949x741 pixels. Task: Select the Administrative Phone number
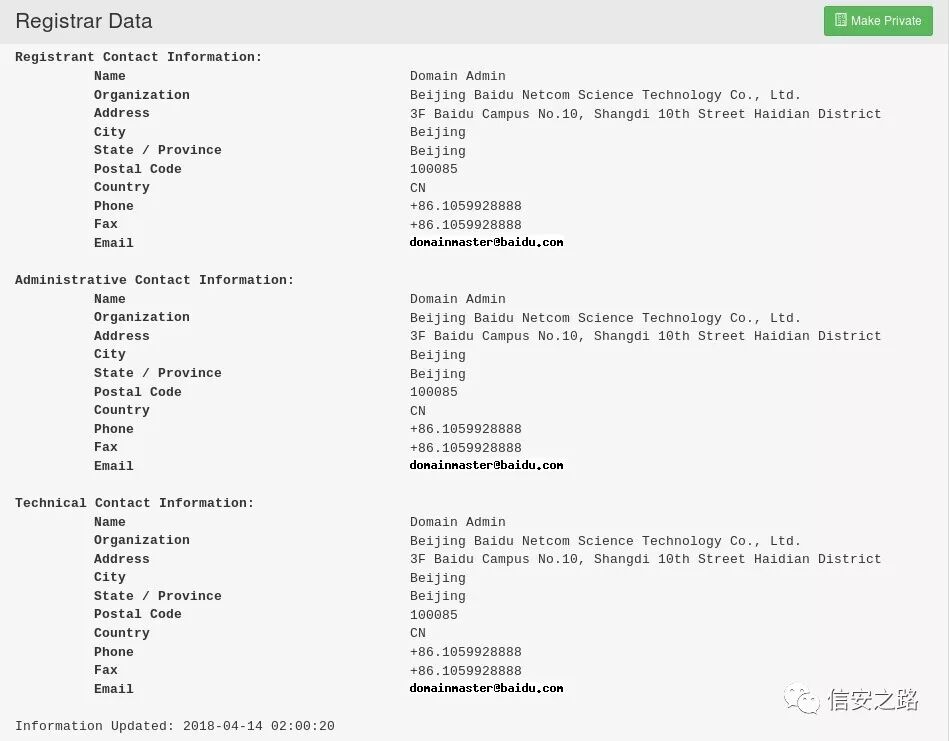pos(465,429)
